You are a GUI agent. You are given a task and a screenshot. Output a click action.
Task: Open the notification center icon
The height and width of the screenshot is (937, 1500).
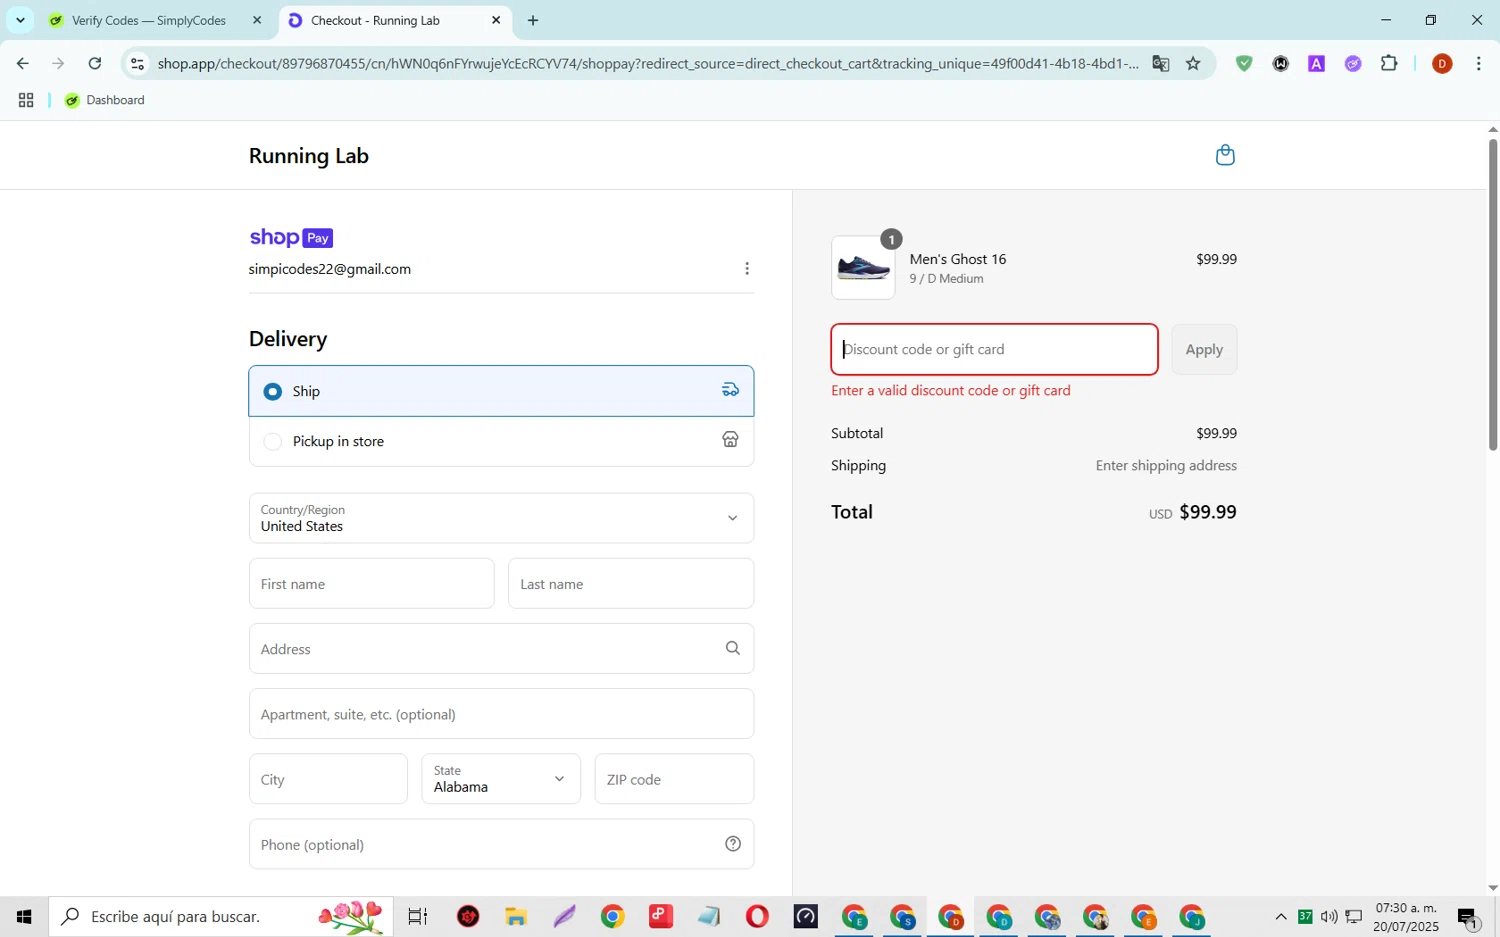click(1467, 916)
